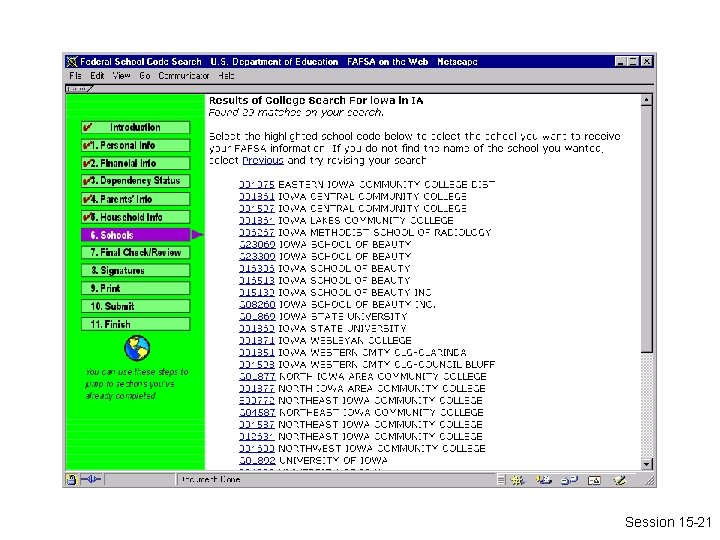Maximize the Netscape window
The width and height of the screenshot is (720, 540).
(x=633, y=62)
